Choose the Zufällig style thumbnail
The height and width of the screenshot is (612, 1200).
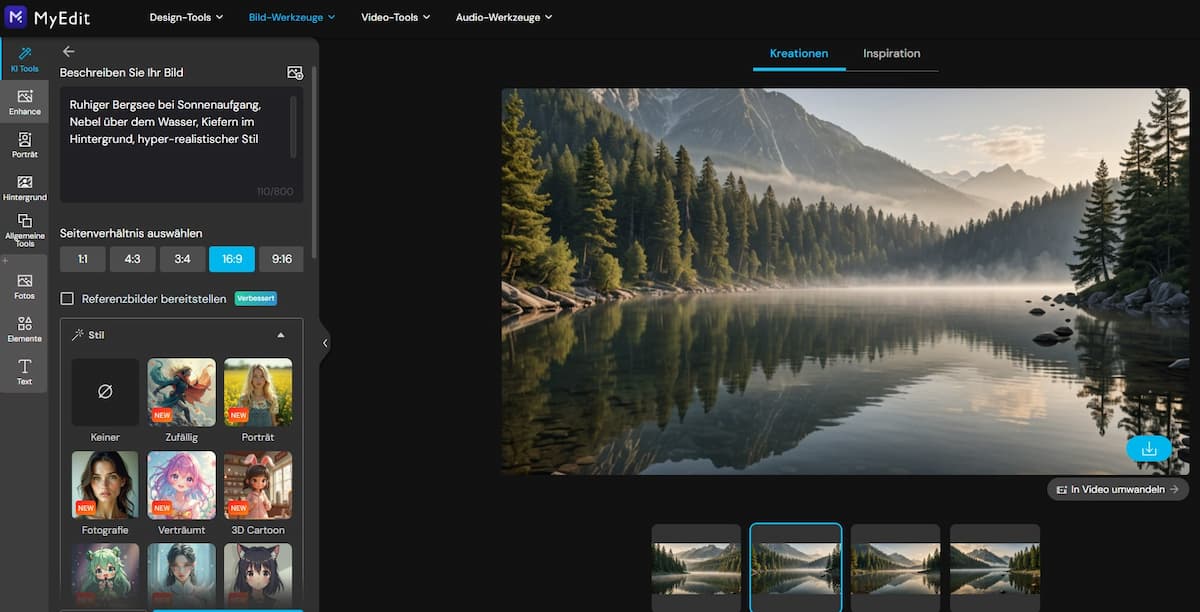(181, 392)
